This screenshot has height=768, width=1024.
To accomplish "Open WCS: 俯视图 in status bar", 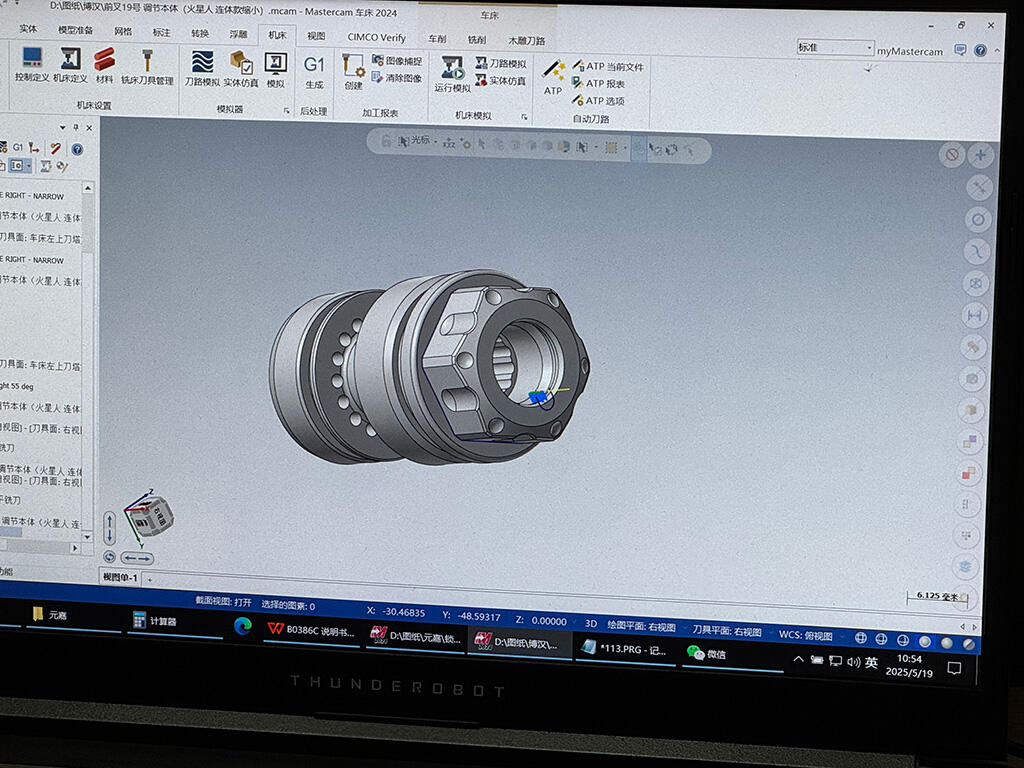I will point(805,635).
